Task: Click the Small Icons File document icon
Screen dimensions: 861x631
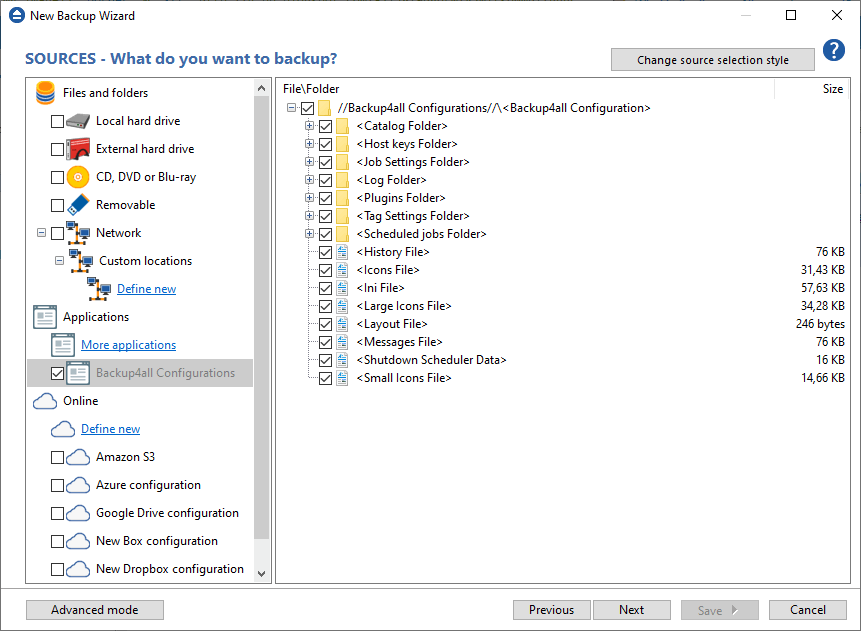Action: point(342,378)
